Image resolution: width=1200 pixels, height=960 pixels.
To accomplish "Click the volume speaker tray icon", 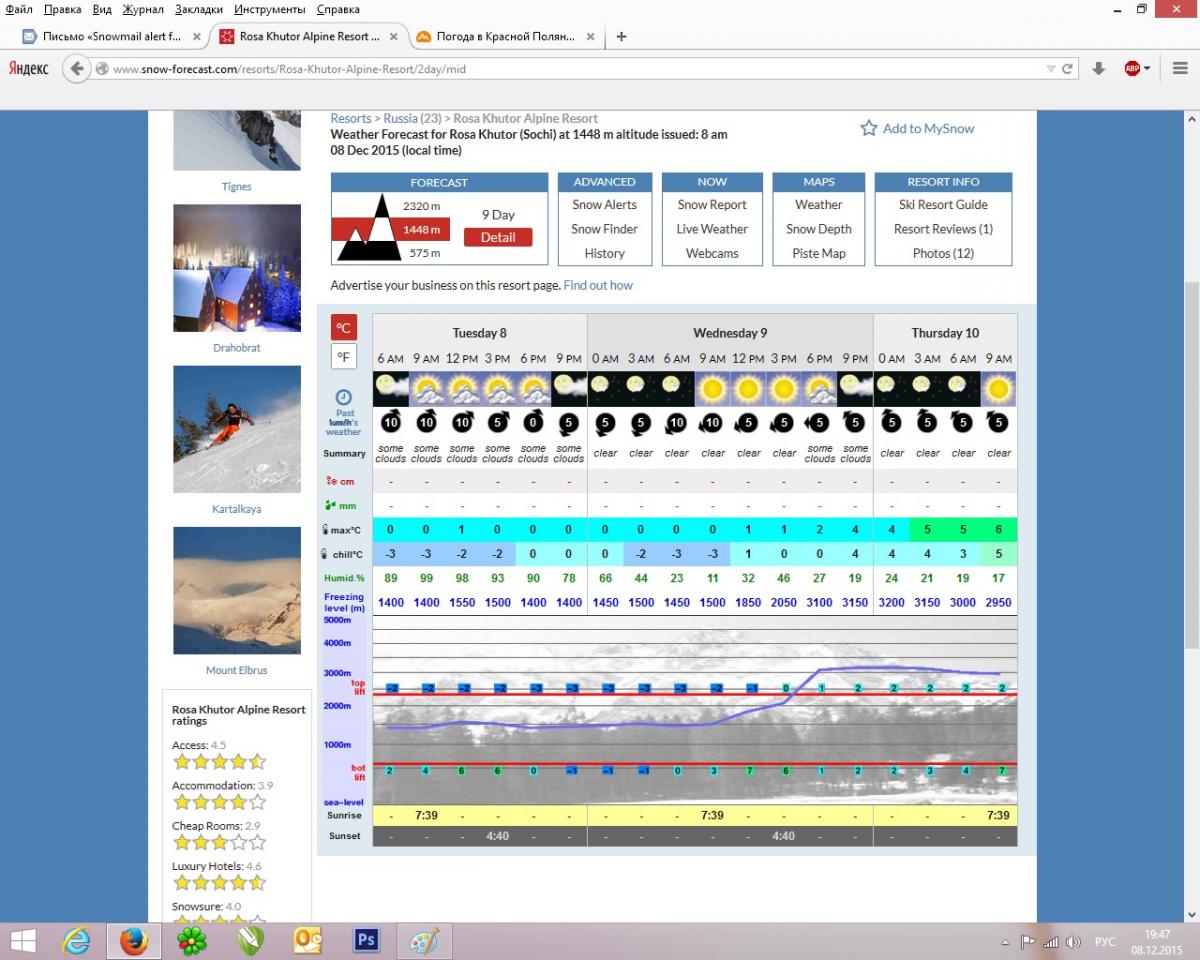I will click(x=1073, y=942).
